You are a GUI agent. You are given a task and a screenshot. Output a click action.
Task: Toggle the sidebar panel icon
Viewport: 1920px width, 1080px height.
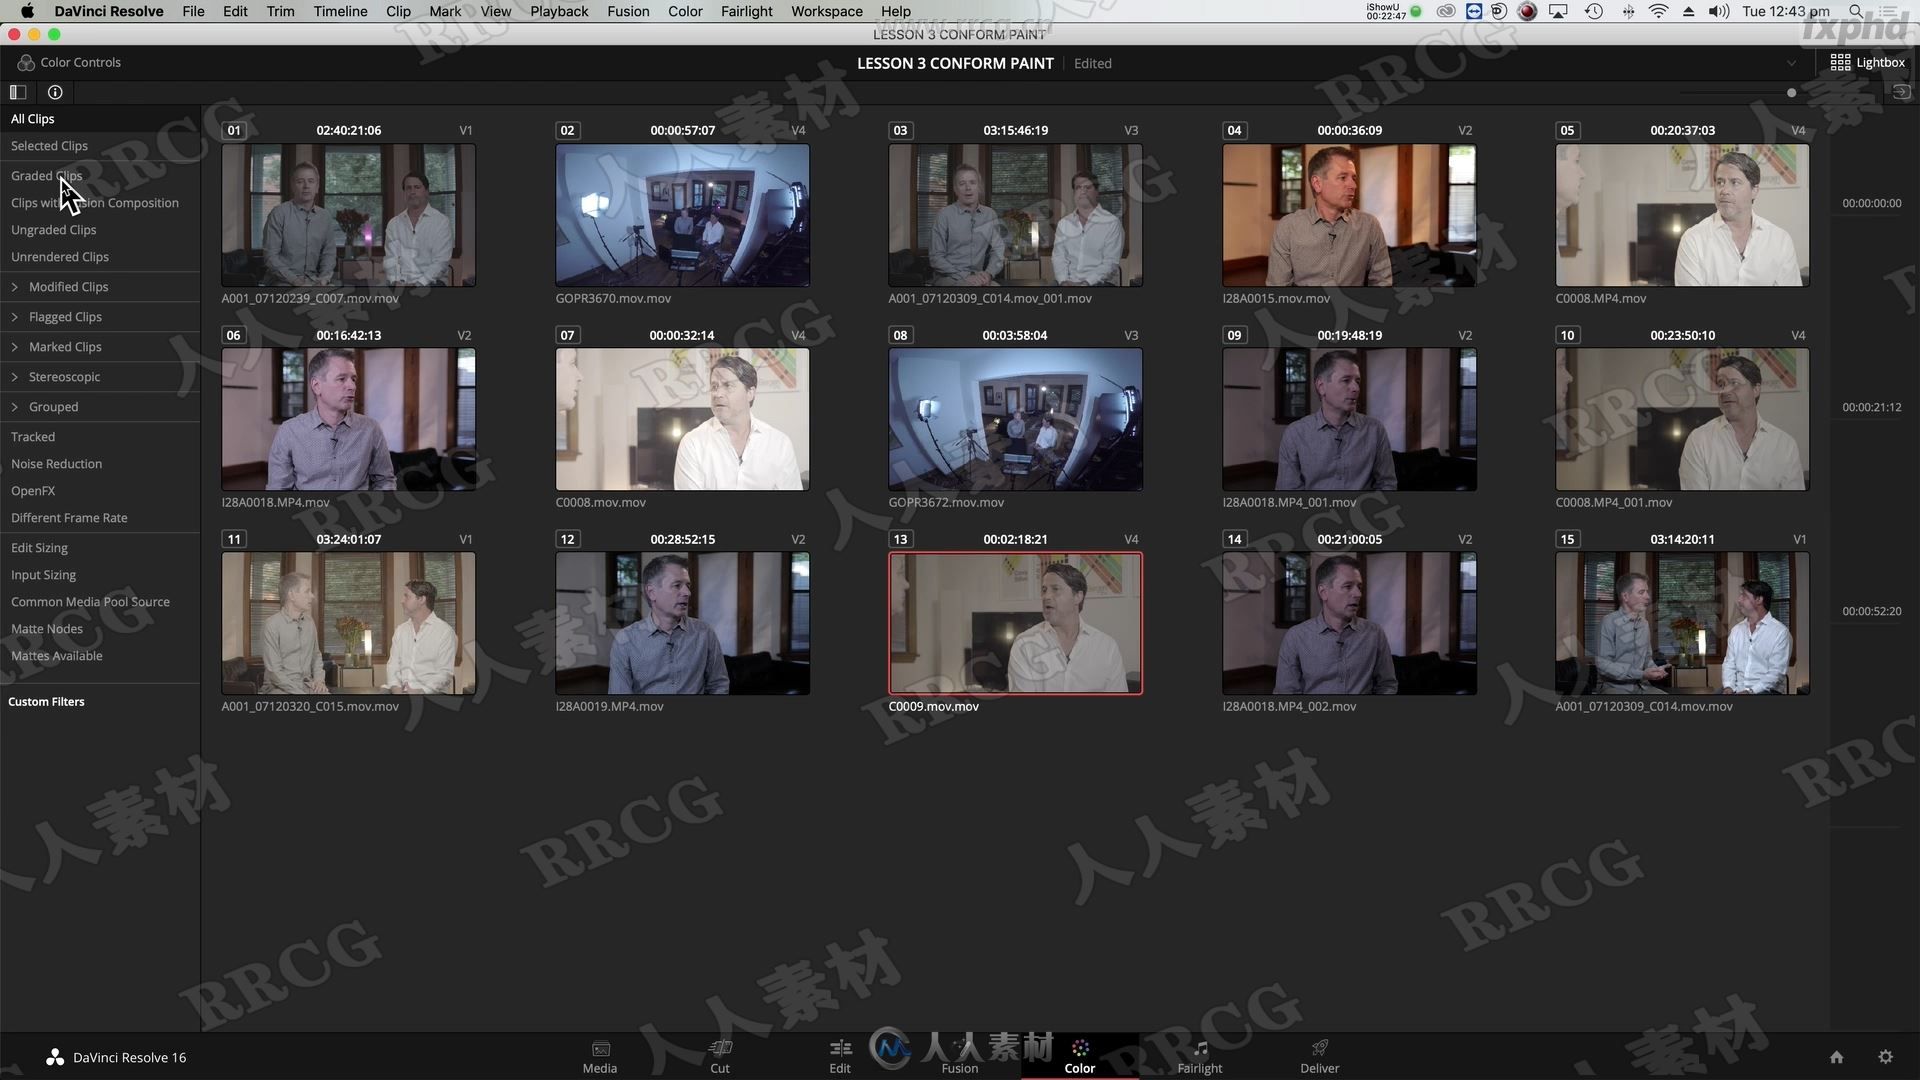pyautogui.click(x=18, y=92)
